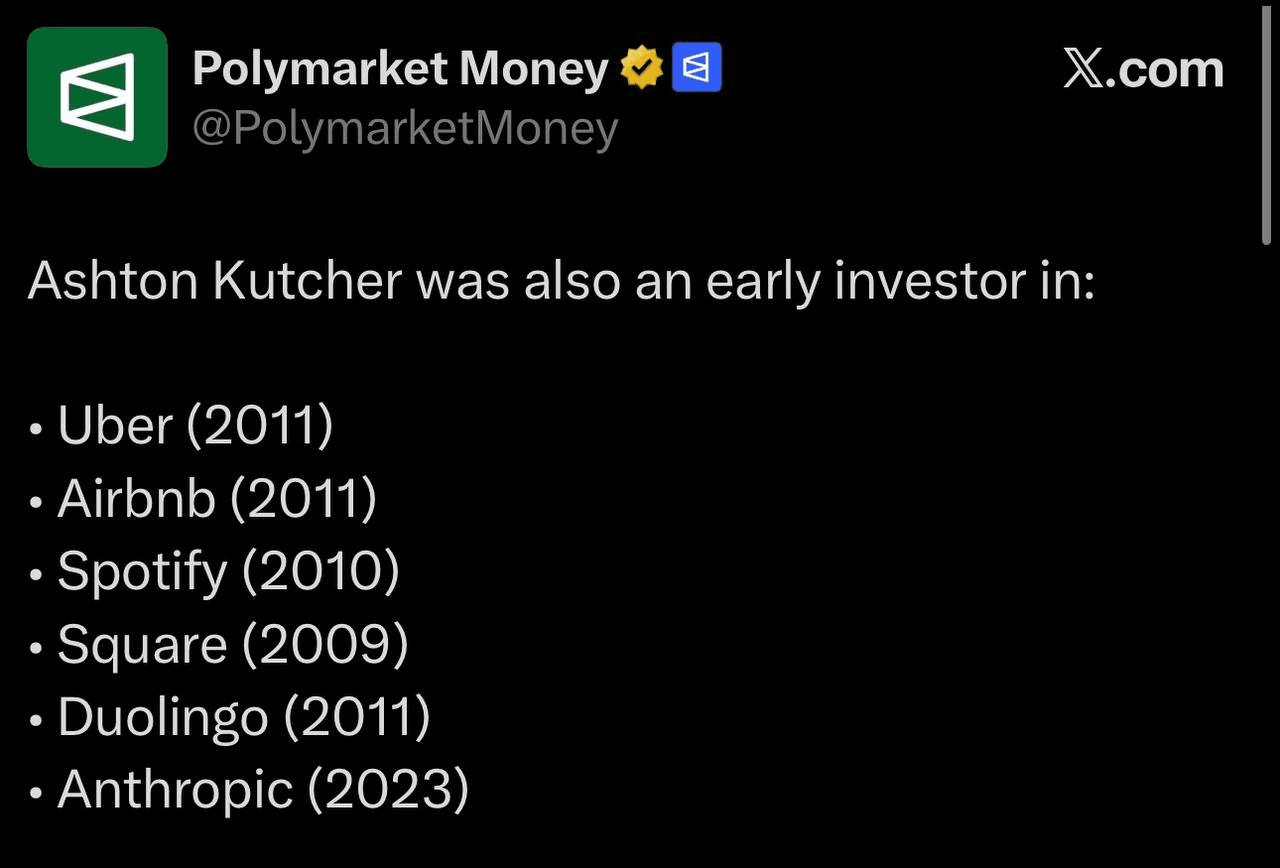Select the word Spotify in the list
This screenshot has width=1280, height=868.
pos(142,572)
